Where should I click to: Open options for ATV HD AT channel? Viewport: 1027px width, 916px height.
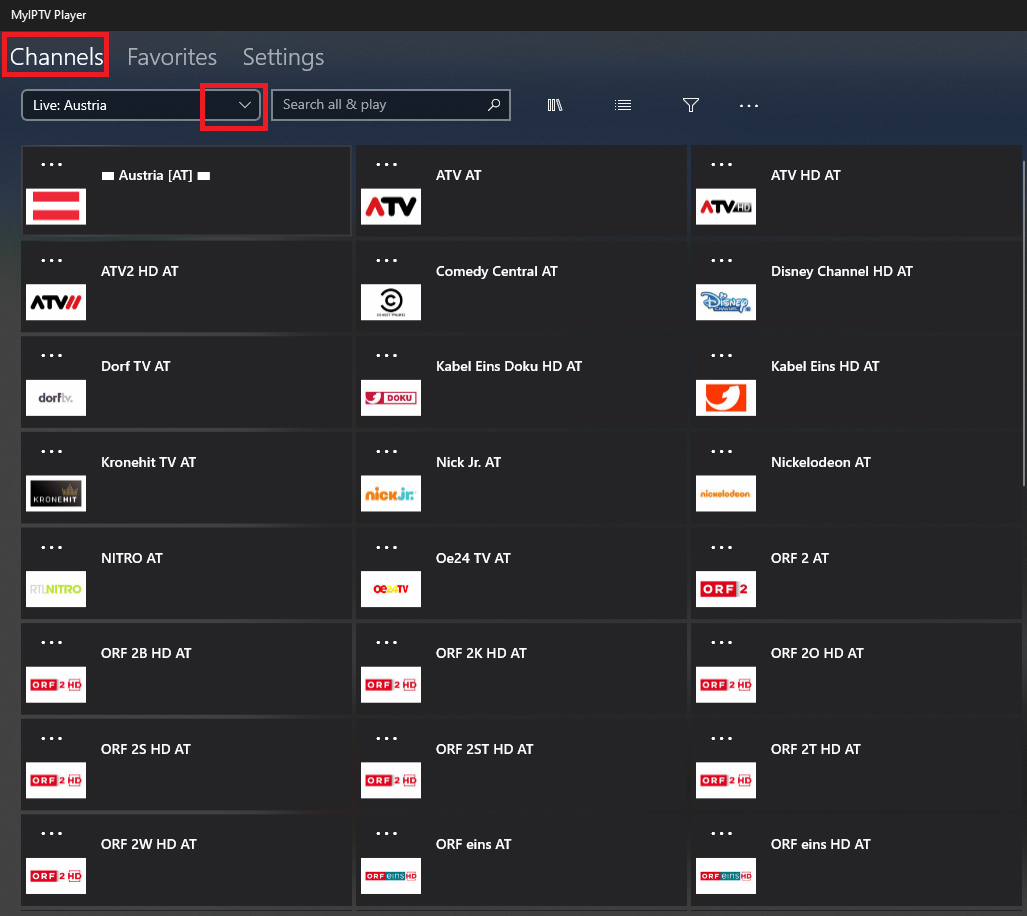click(722, 164)
